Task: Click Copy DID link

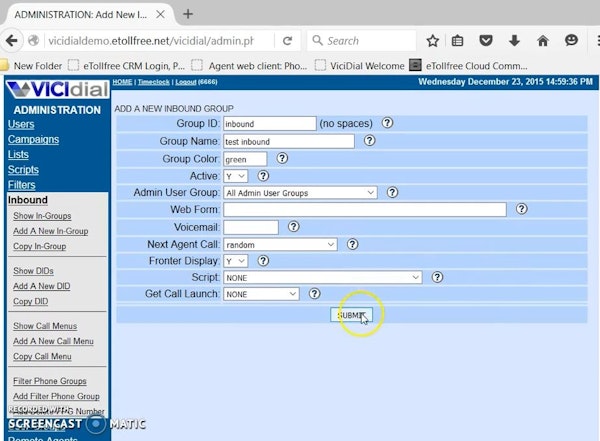Action: (31, 302)
